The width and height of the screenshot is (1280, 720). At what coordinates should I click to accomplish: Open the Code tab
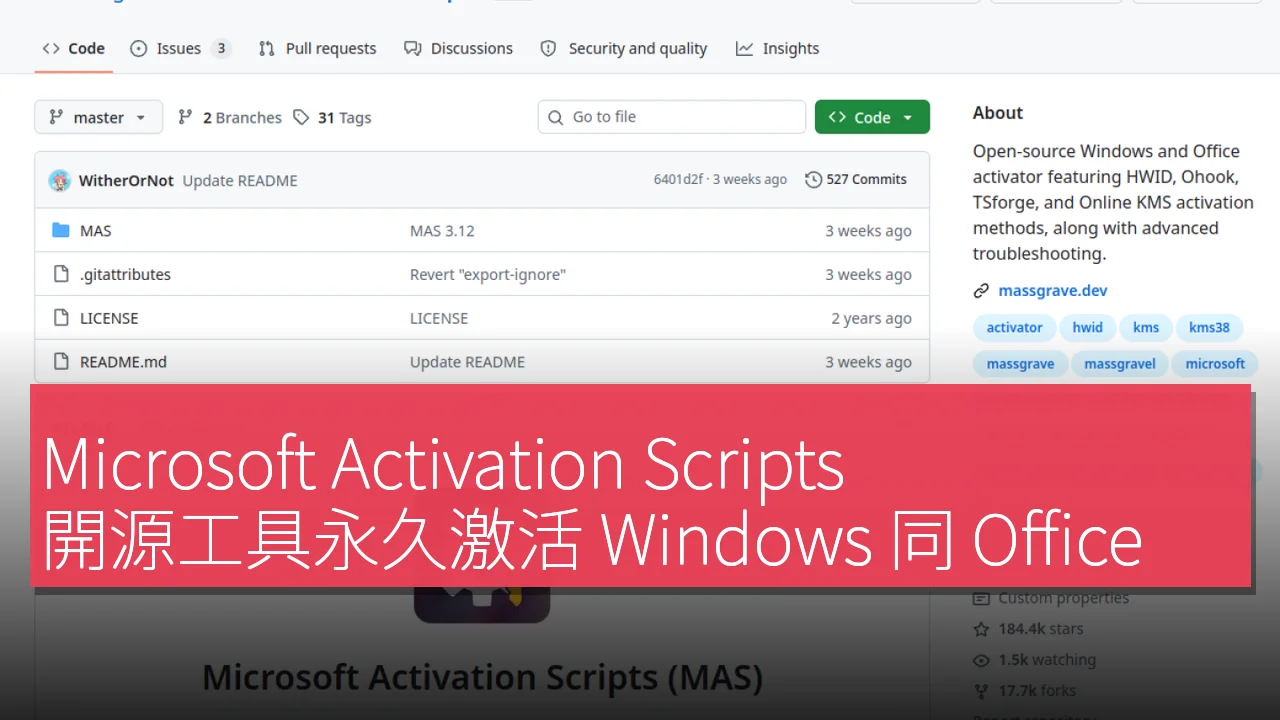point(74,48)
